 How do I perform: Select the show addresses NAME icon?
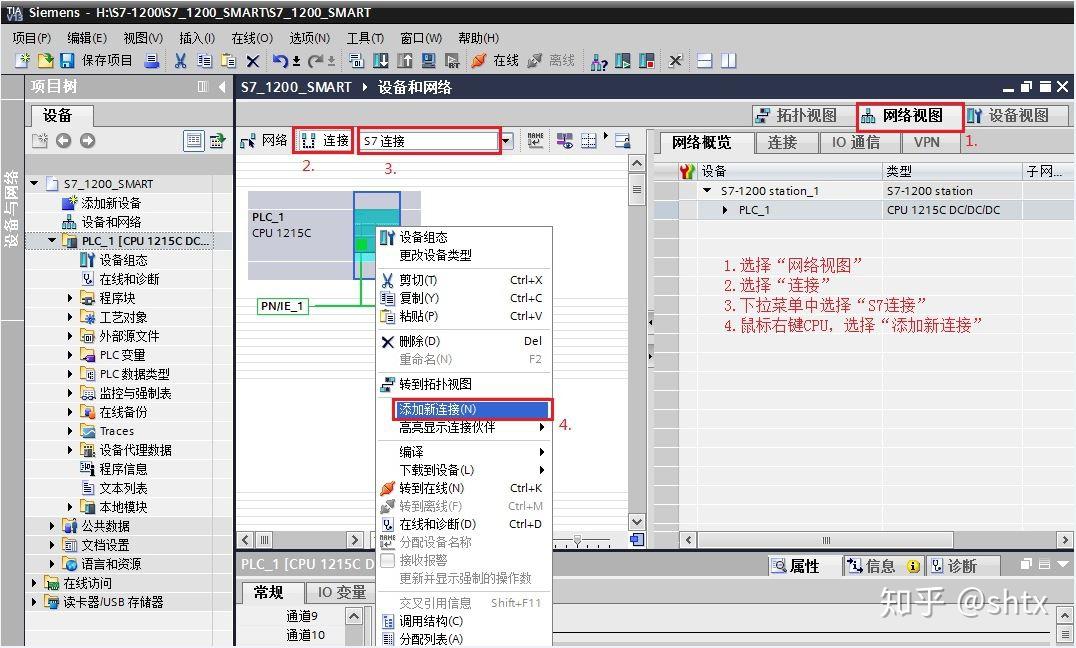tap(535, 140)
